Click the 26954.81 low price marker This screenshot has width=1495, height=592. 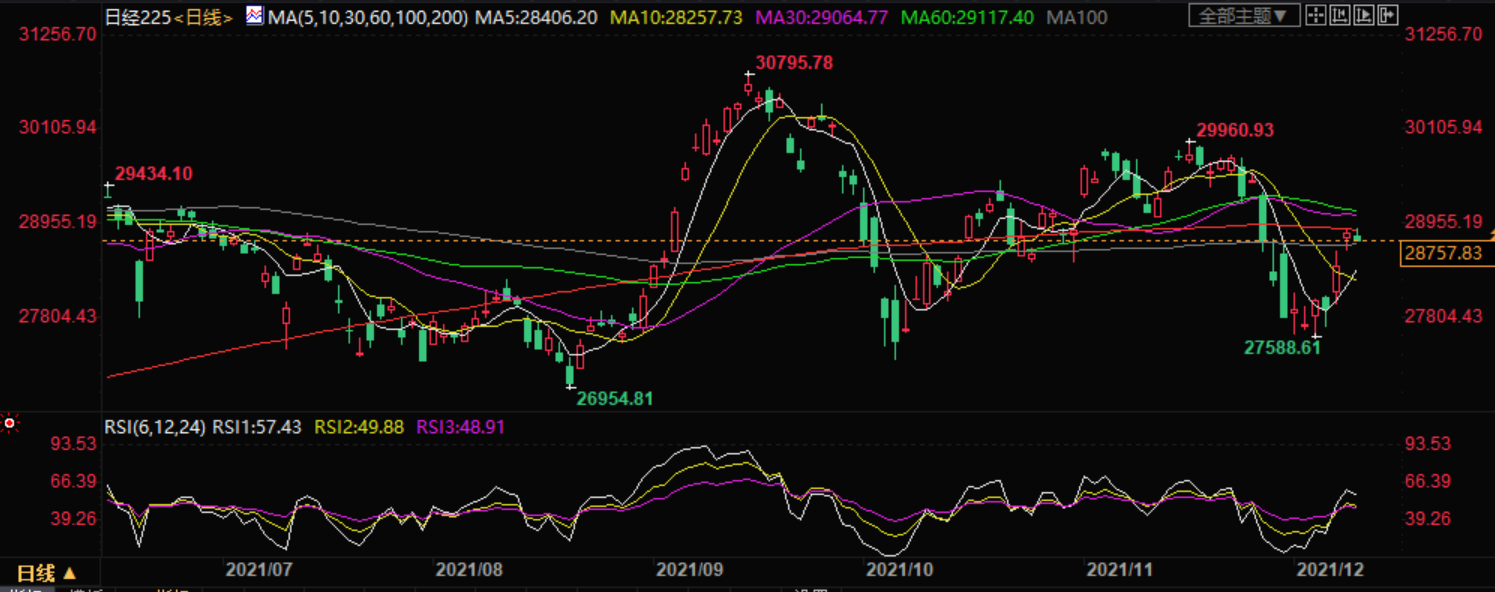pyautogui.click(x=614, y=398)
